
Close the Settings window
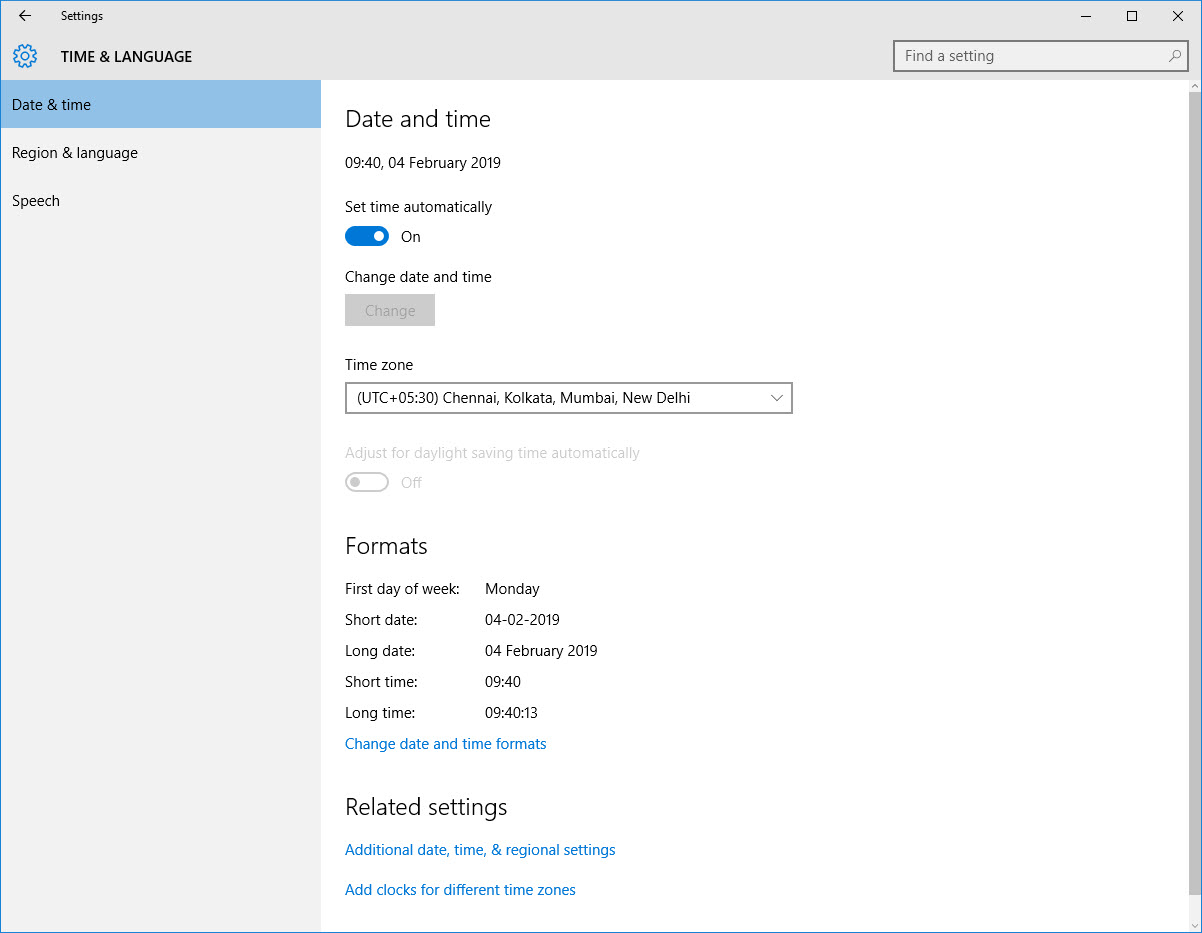coord(1178,16)
